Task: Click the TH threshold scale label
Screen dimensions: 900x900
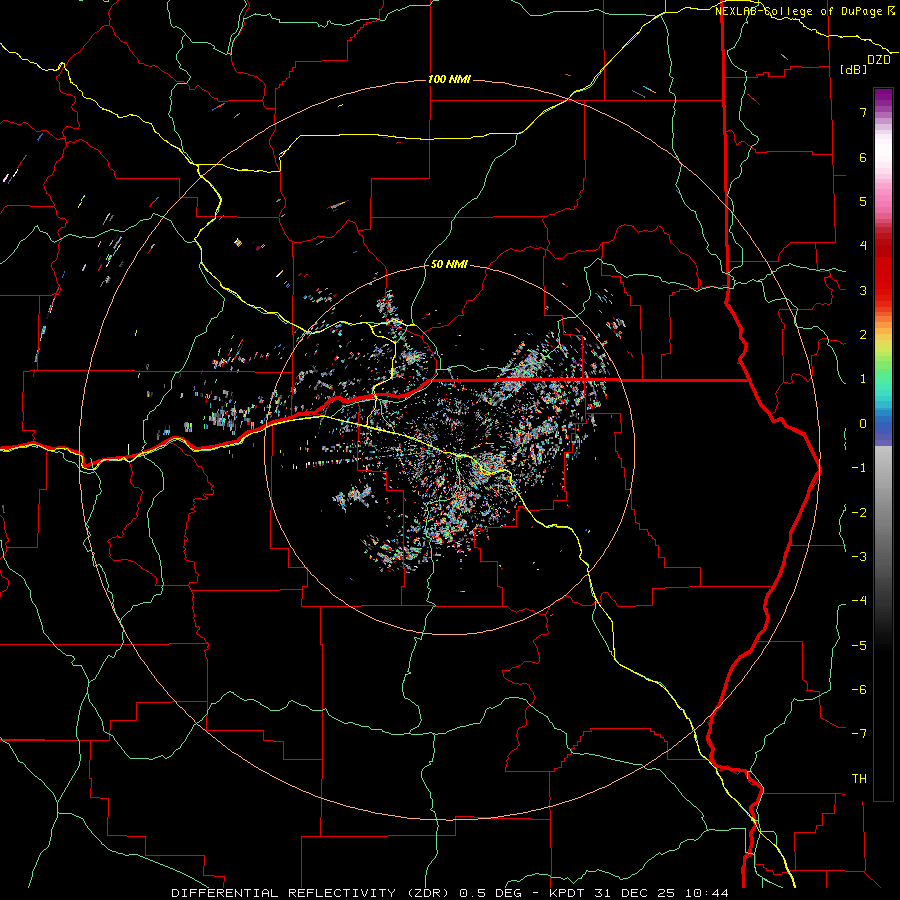Action: coord(859,779)
